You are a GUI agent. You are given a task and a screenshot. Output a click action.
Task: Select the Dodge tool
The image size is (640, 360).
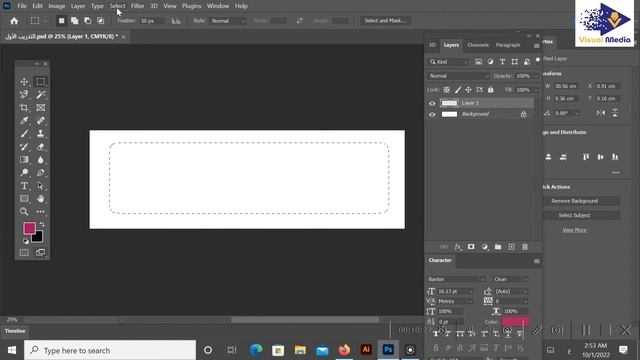click(24, 173)
